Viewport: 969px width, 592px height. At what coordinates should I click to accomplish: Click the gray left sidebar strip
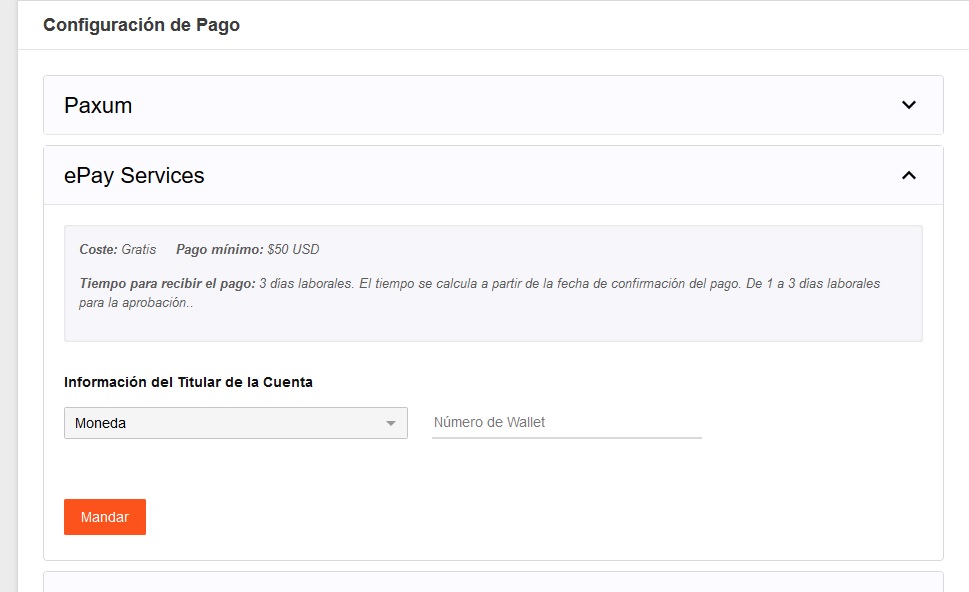click(x=9, y=300)
